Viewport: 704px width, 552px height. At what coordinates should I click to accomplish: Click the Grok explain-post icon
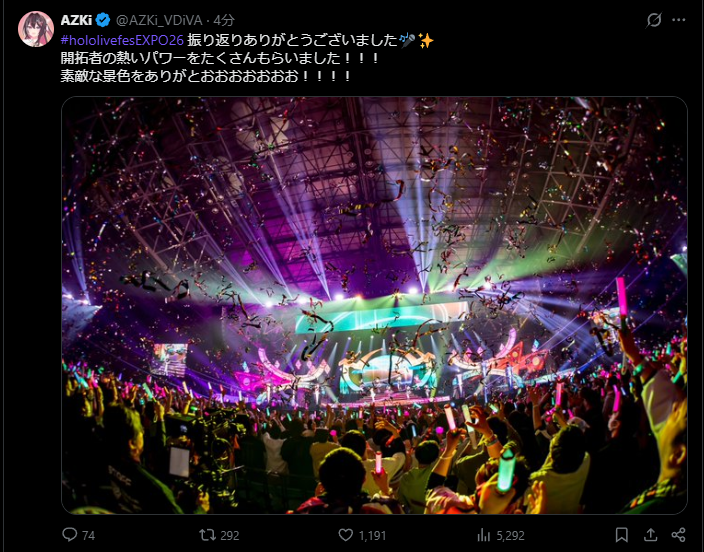(x=654, y=20)
